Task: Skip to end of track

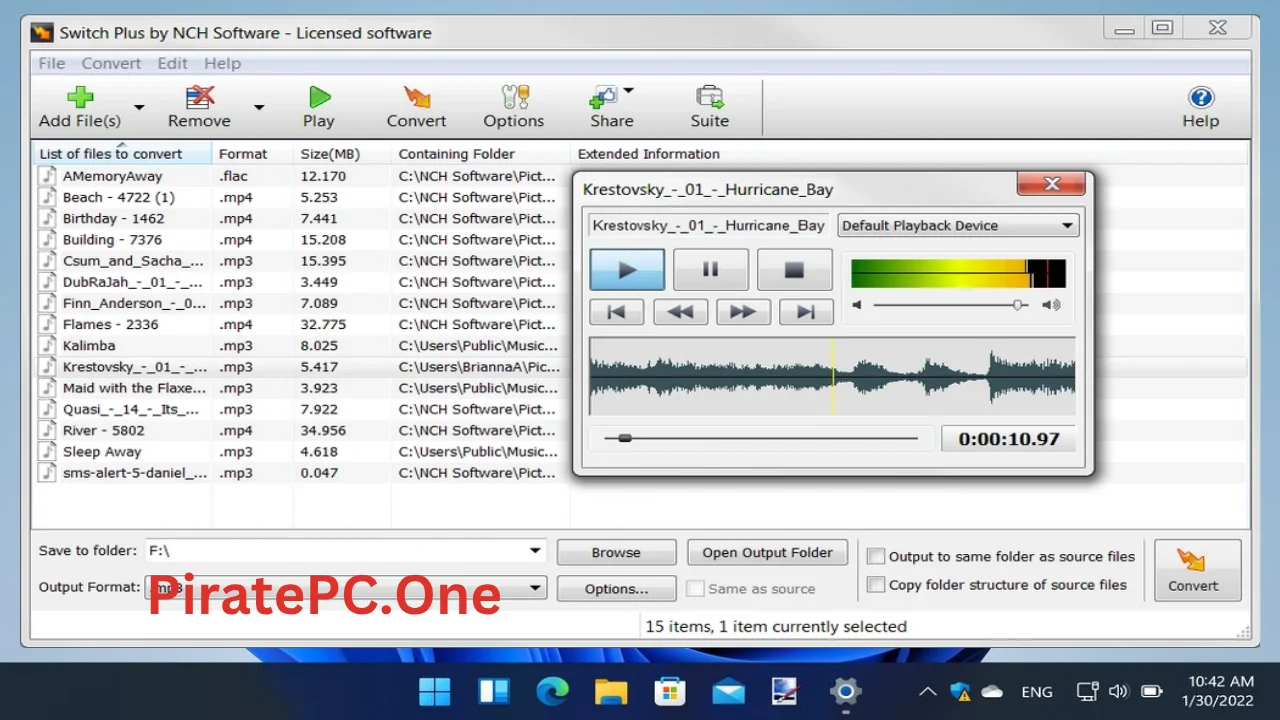Action: (x=806, y=312)
